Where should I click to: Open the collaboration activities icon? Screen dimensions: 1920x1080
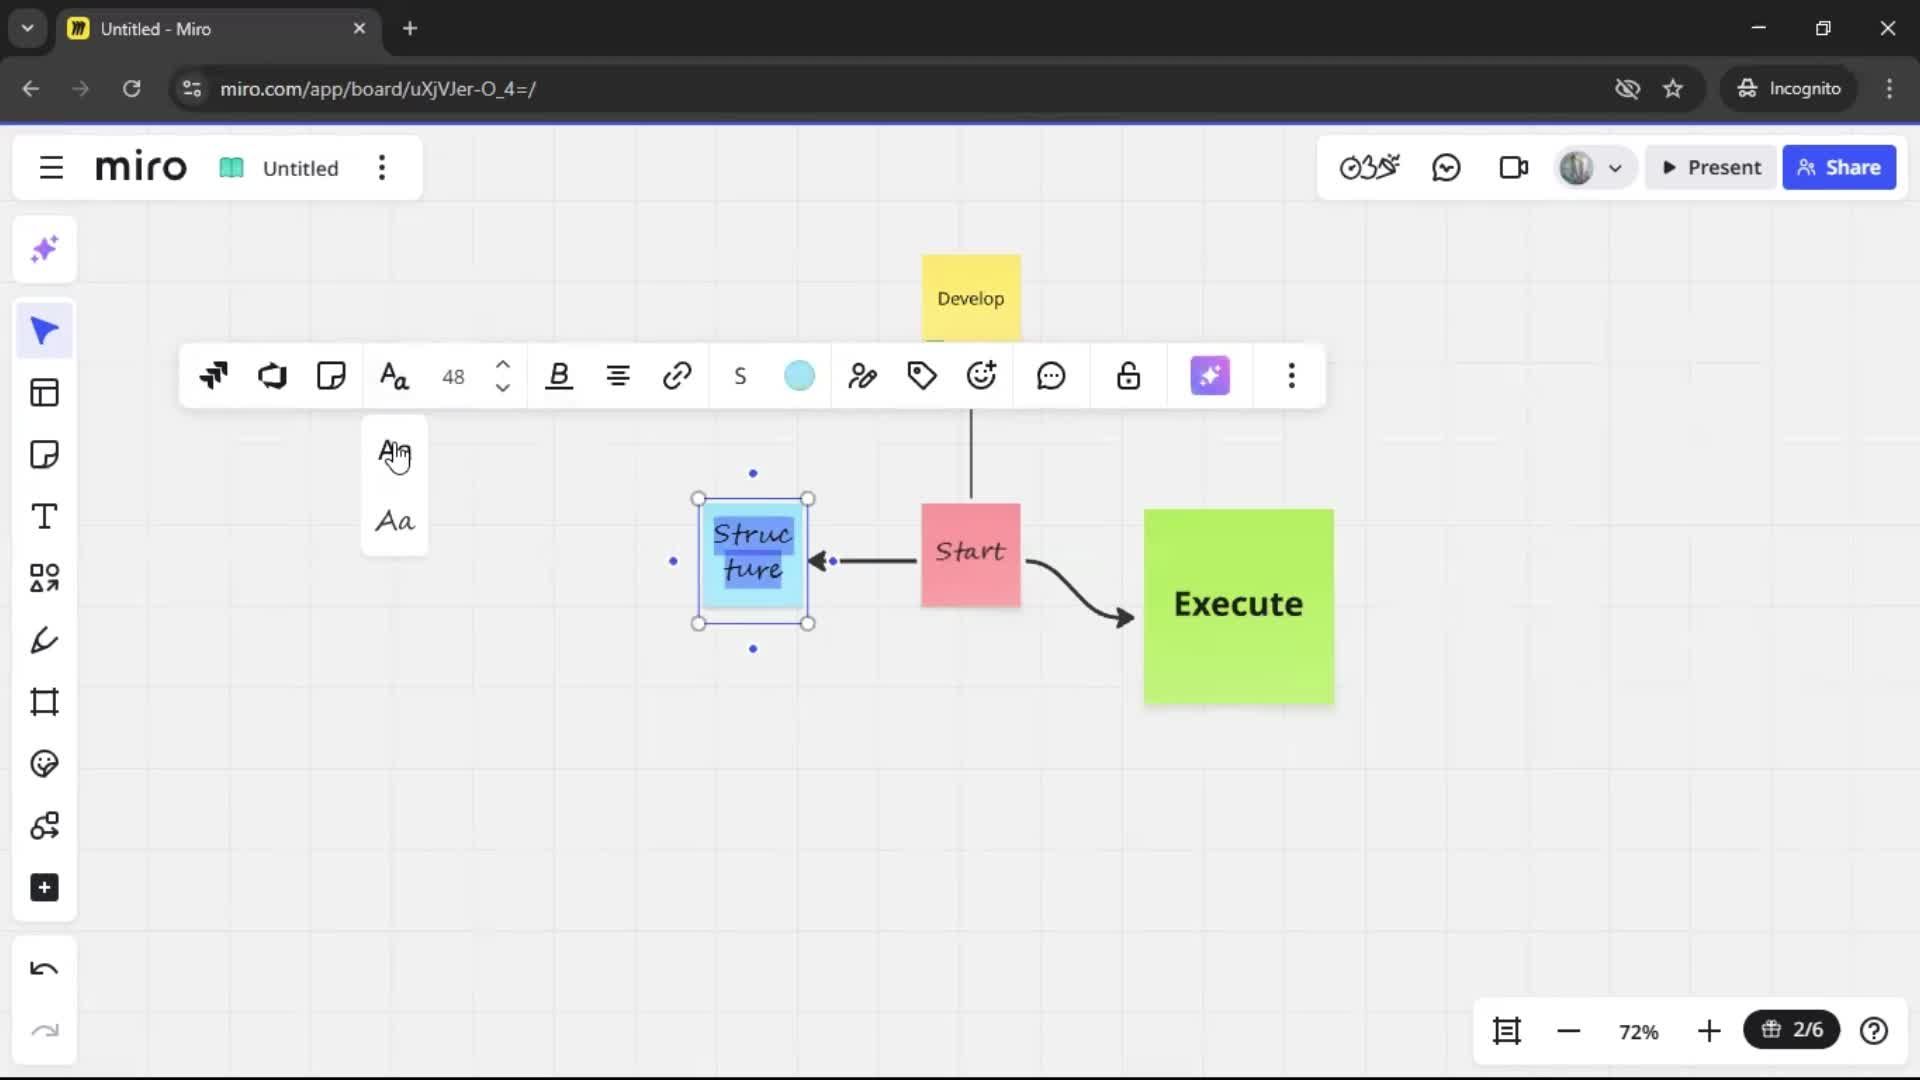pyautogui.click(x=1369, y=167)
